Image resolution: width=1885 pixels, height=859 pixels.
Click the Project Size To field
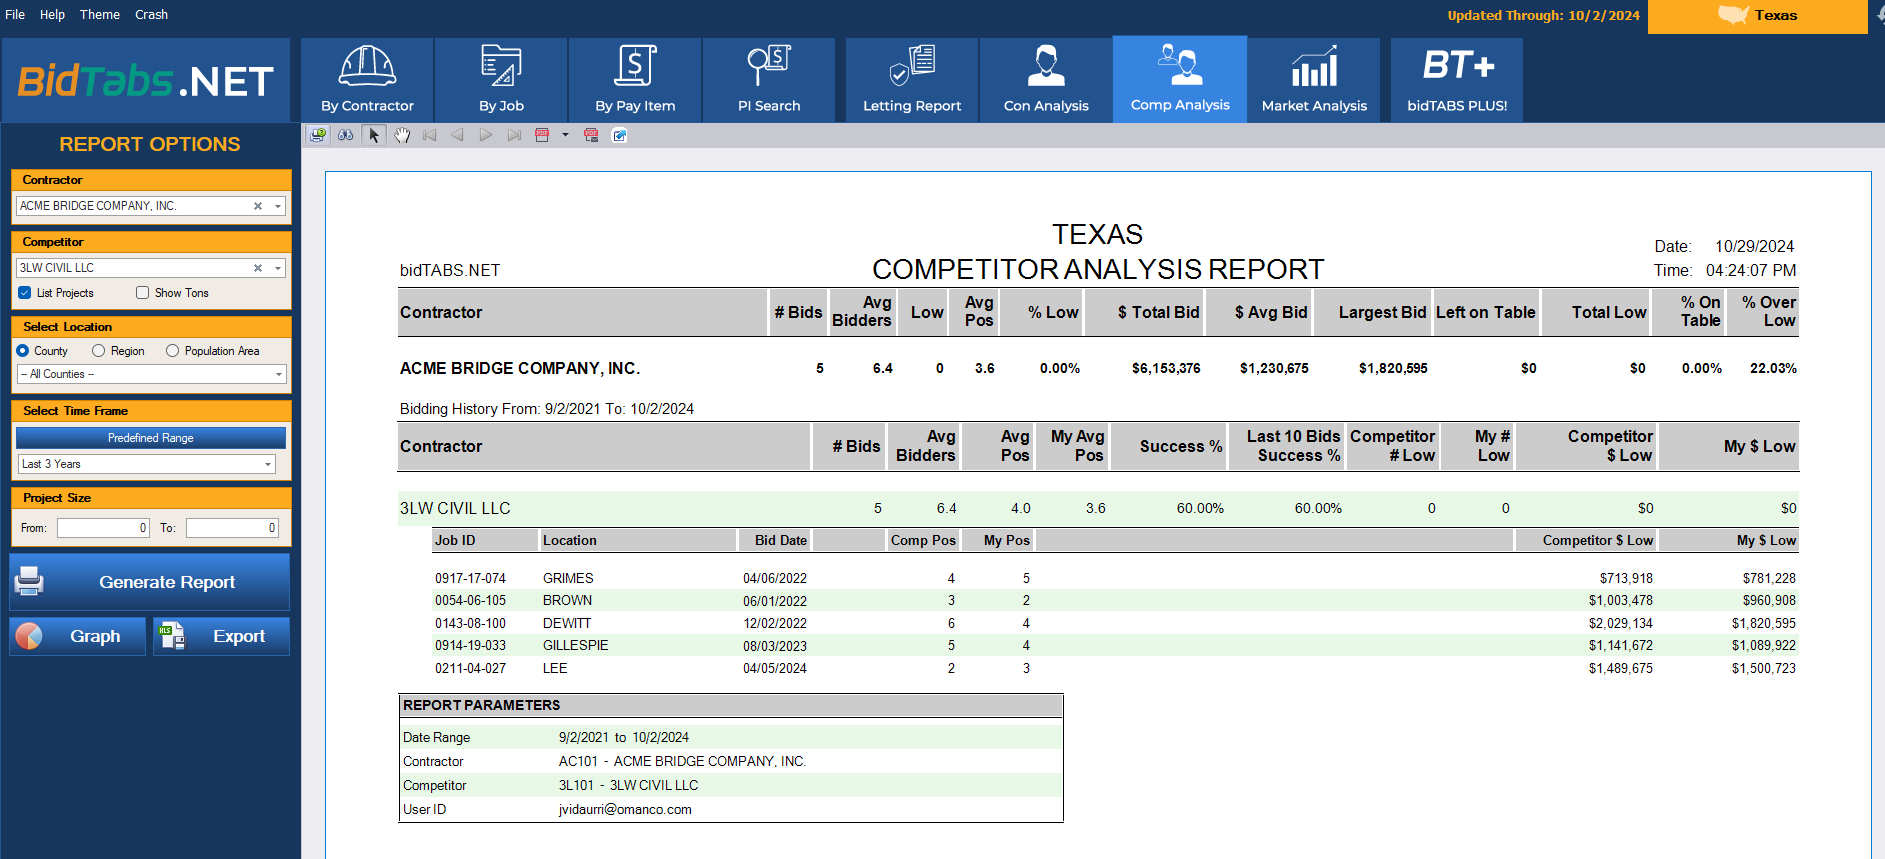tap(232, 528)
